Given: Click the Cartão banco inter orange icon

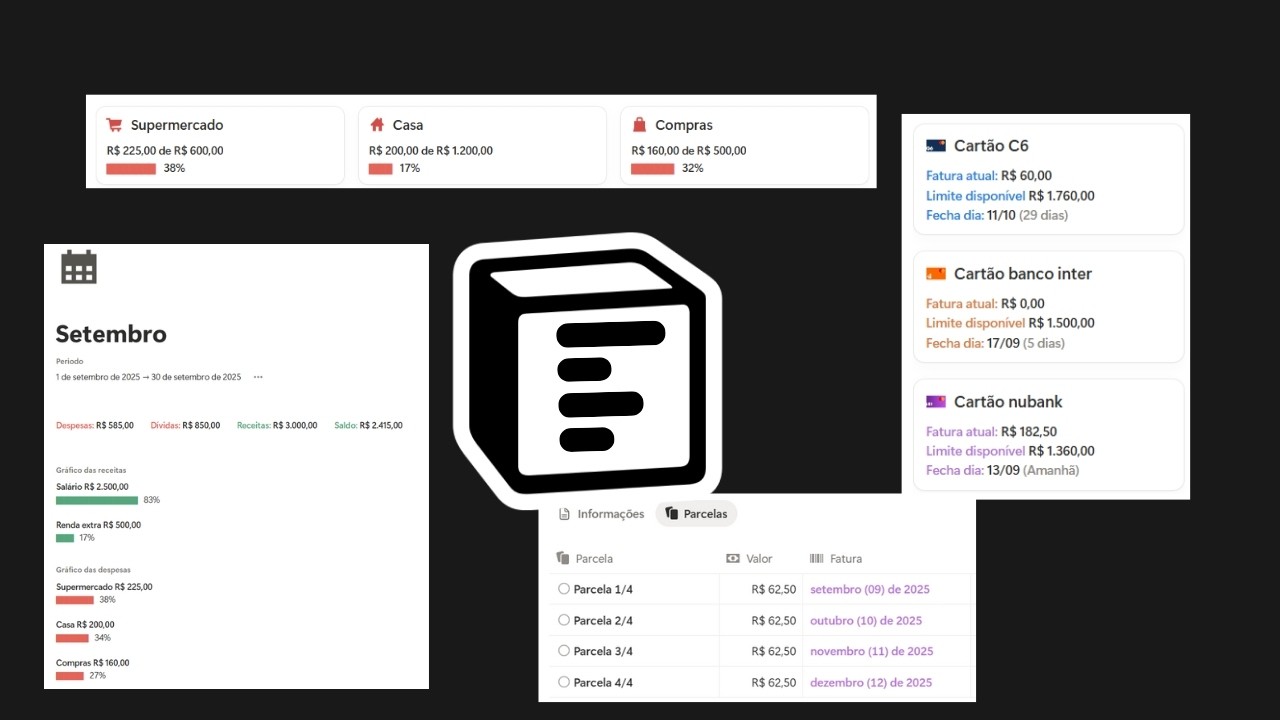Looking at the screenshot, I should click(936, 274).
